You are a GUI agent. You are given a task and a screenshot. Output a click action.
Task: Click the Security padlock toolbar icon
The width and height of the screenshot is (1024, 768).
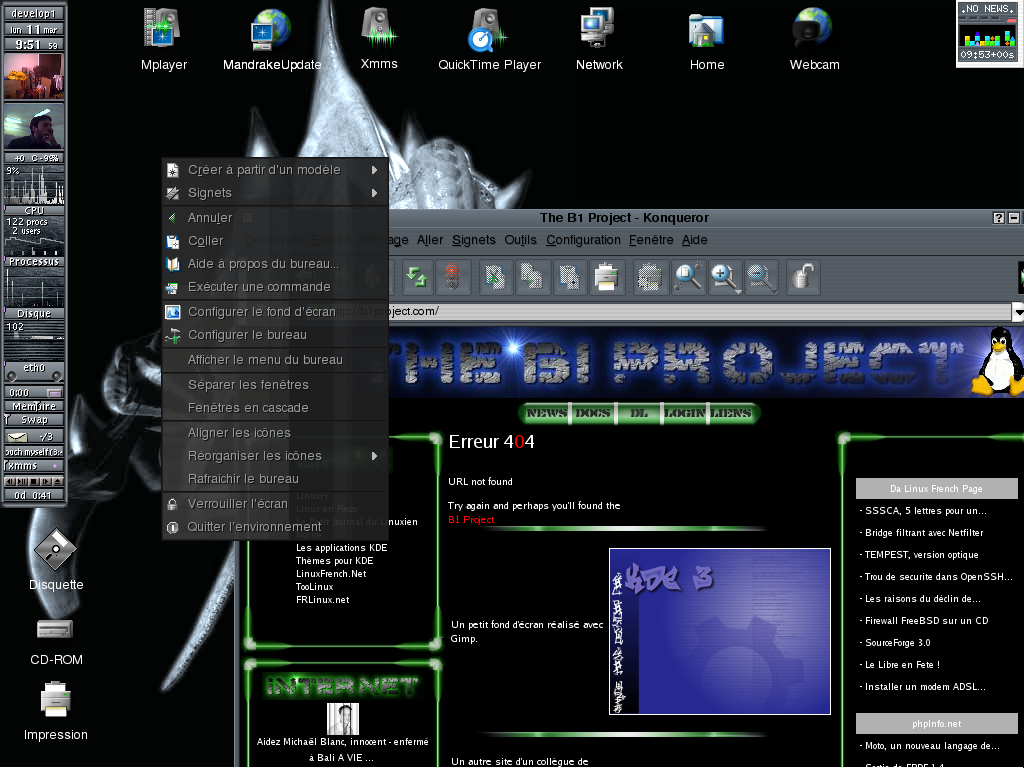[803, 277]
